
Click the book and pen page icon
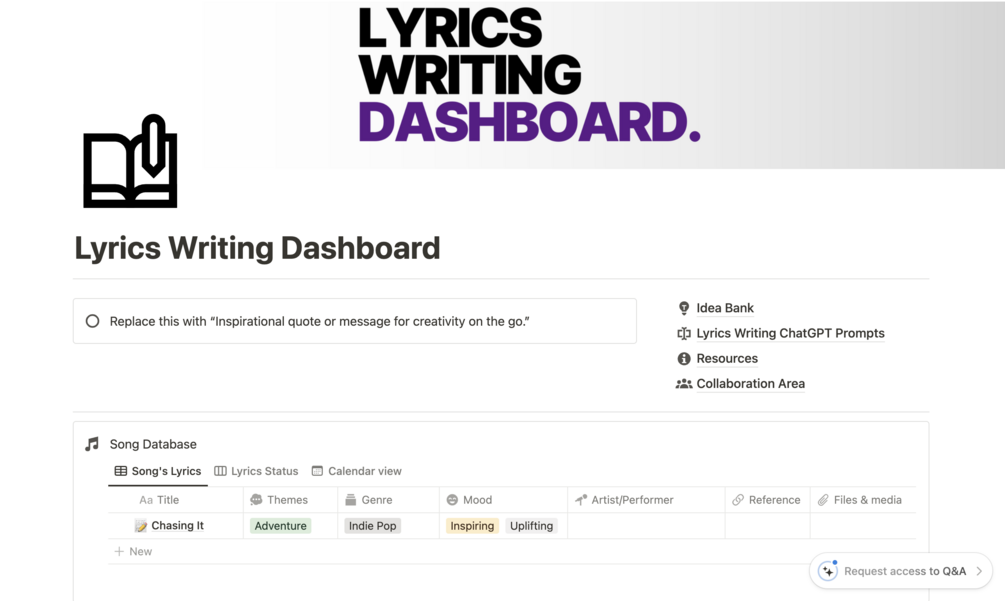tap(130, 161)
